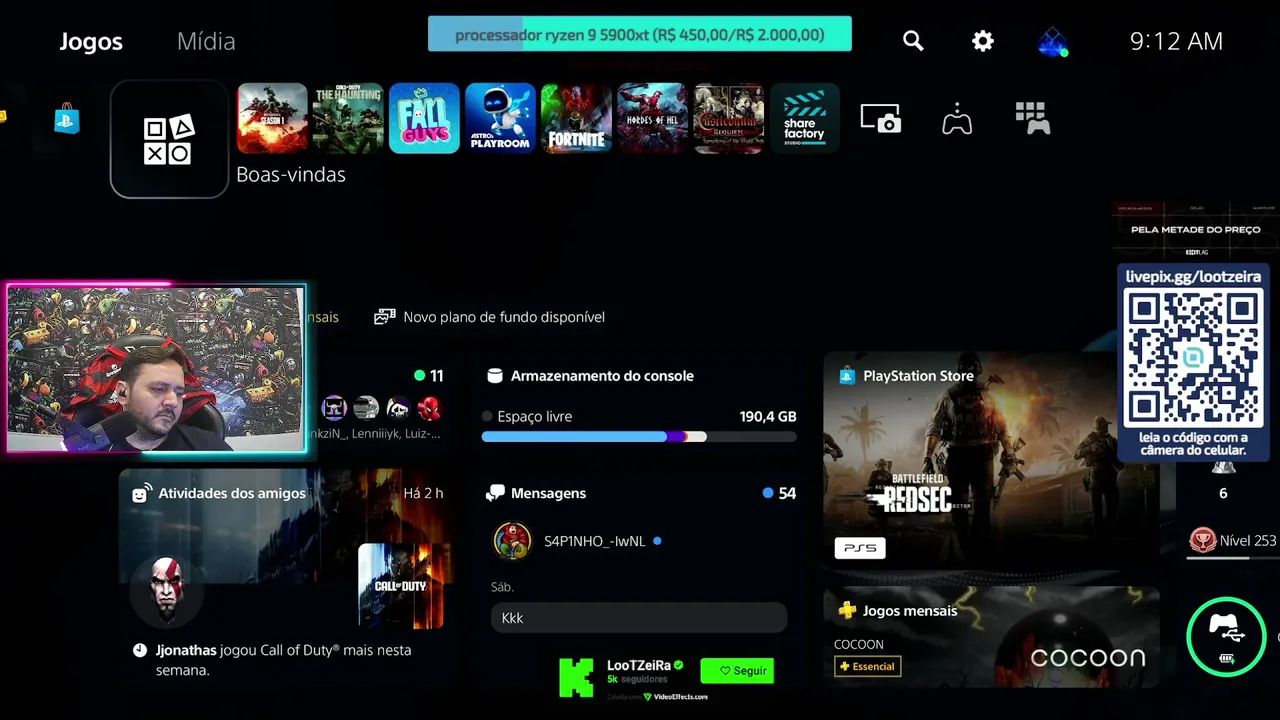The height and width of the screenshot is (720, 1280).
Task: Open the search magnifier icon
Action: coord(913,41)
